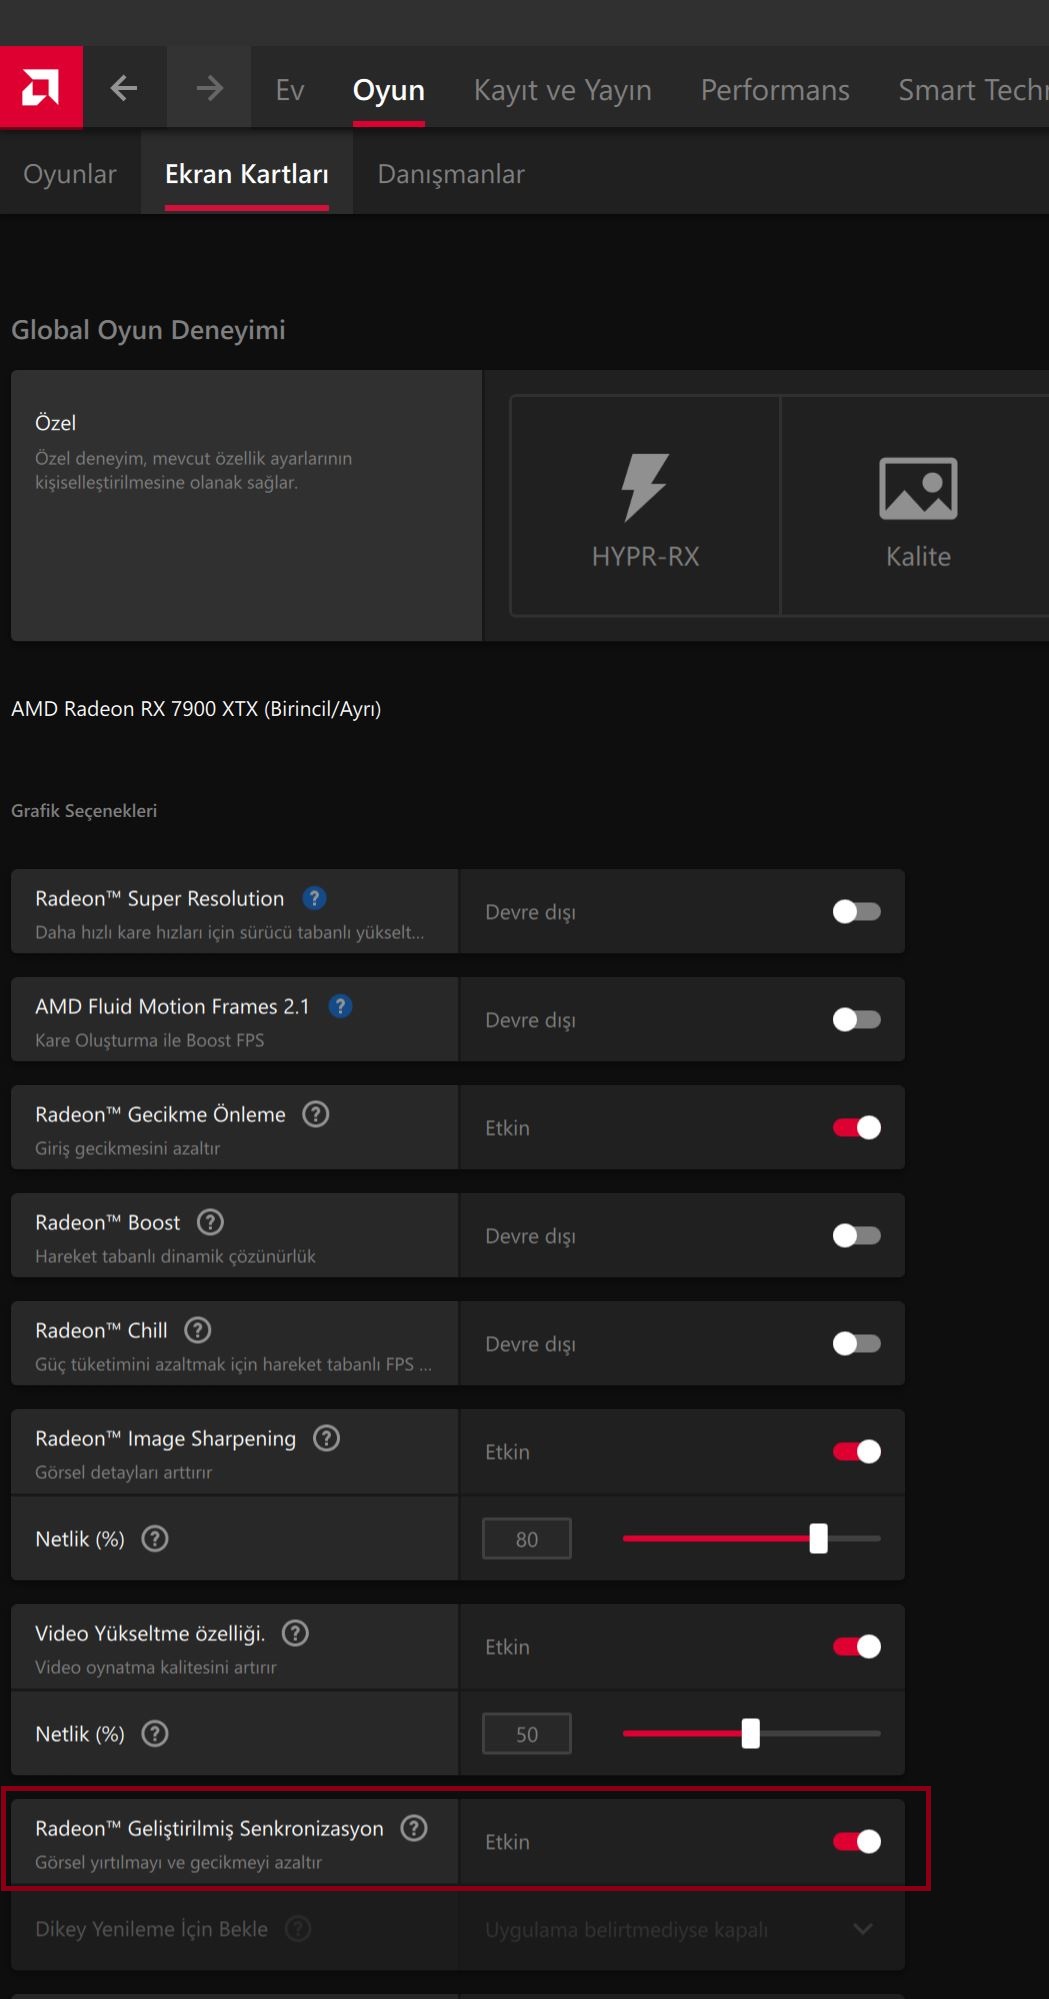Screen dimensions: 1049x1999
Task: Open help for Radeon Gecikme Önleme
Action: [x=316, y=1114]
